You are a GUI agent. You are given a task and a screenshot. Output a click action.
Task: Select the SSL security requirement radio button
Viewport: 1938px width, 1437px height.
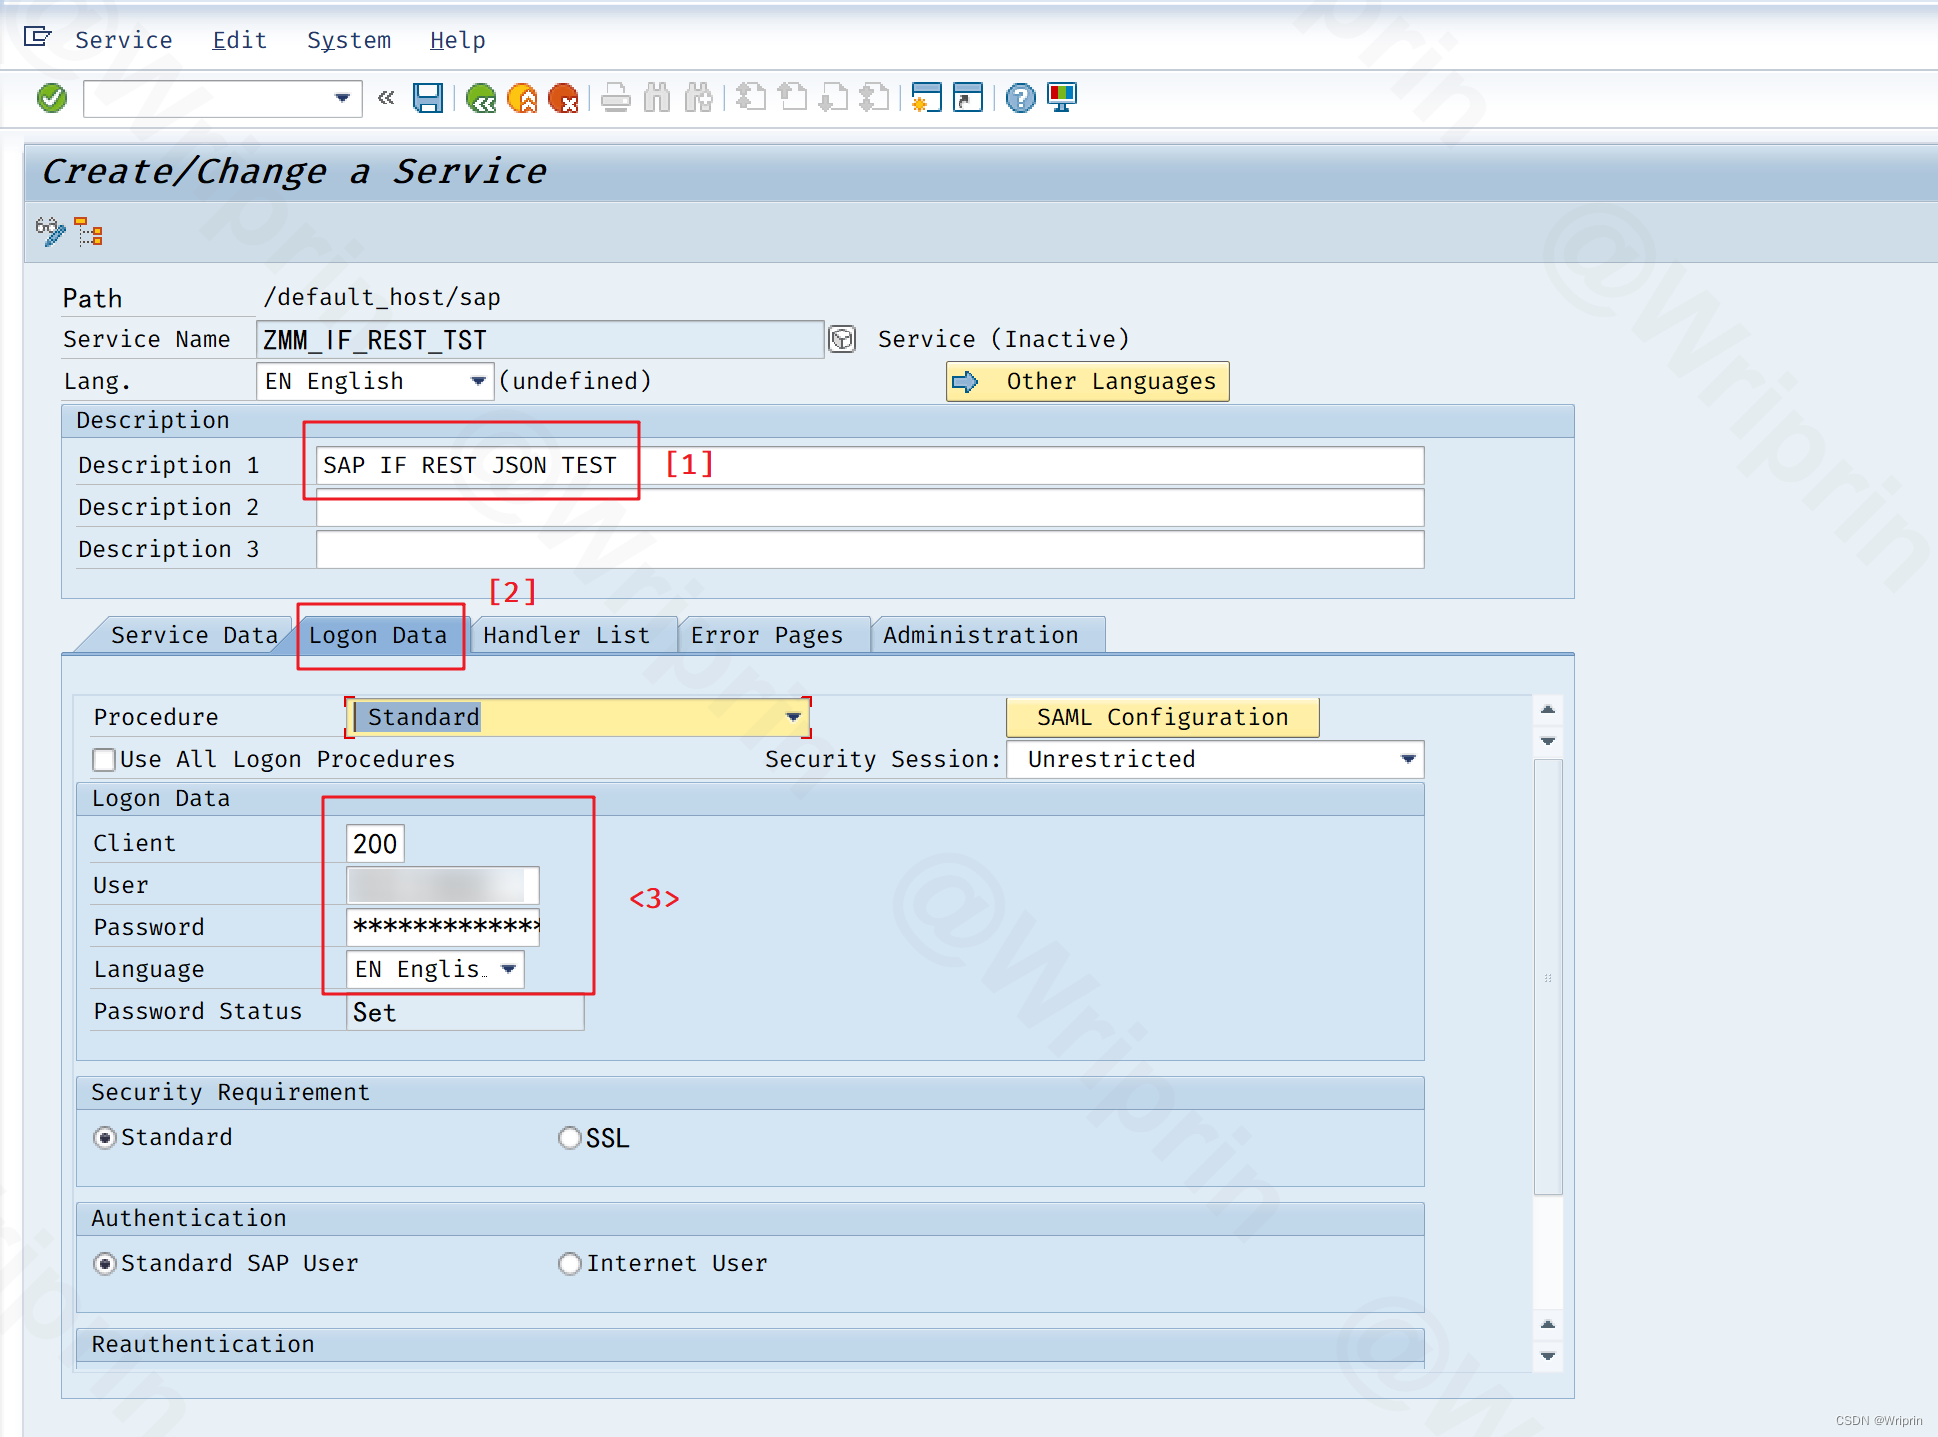[569, 1137]
